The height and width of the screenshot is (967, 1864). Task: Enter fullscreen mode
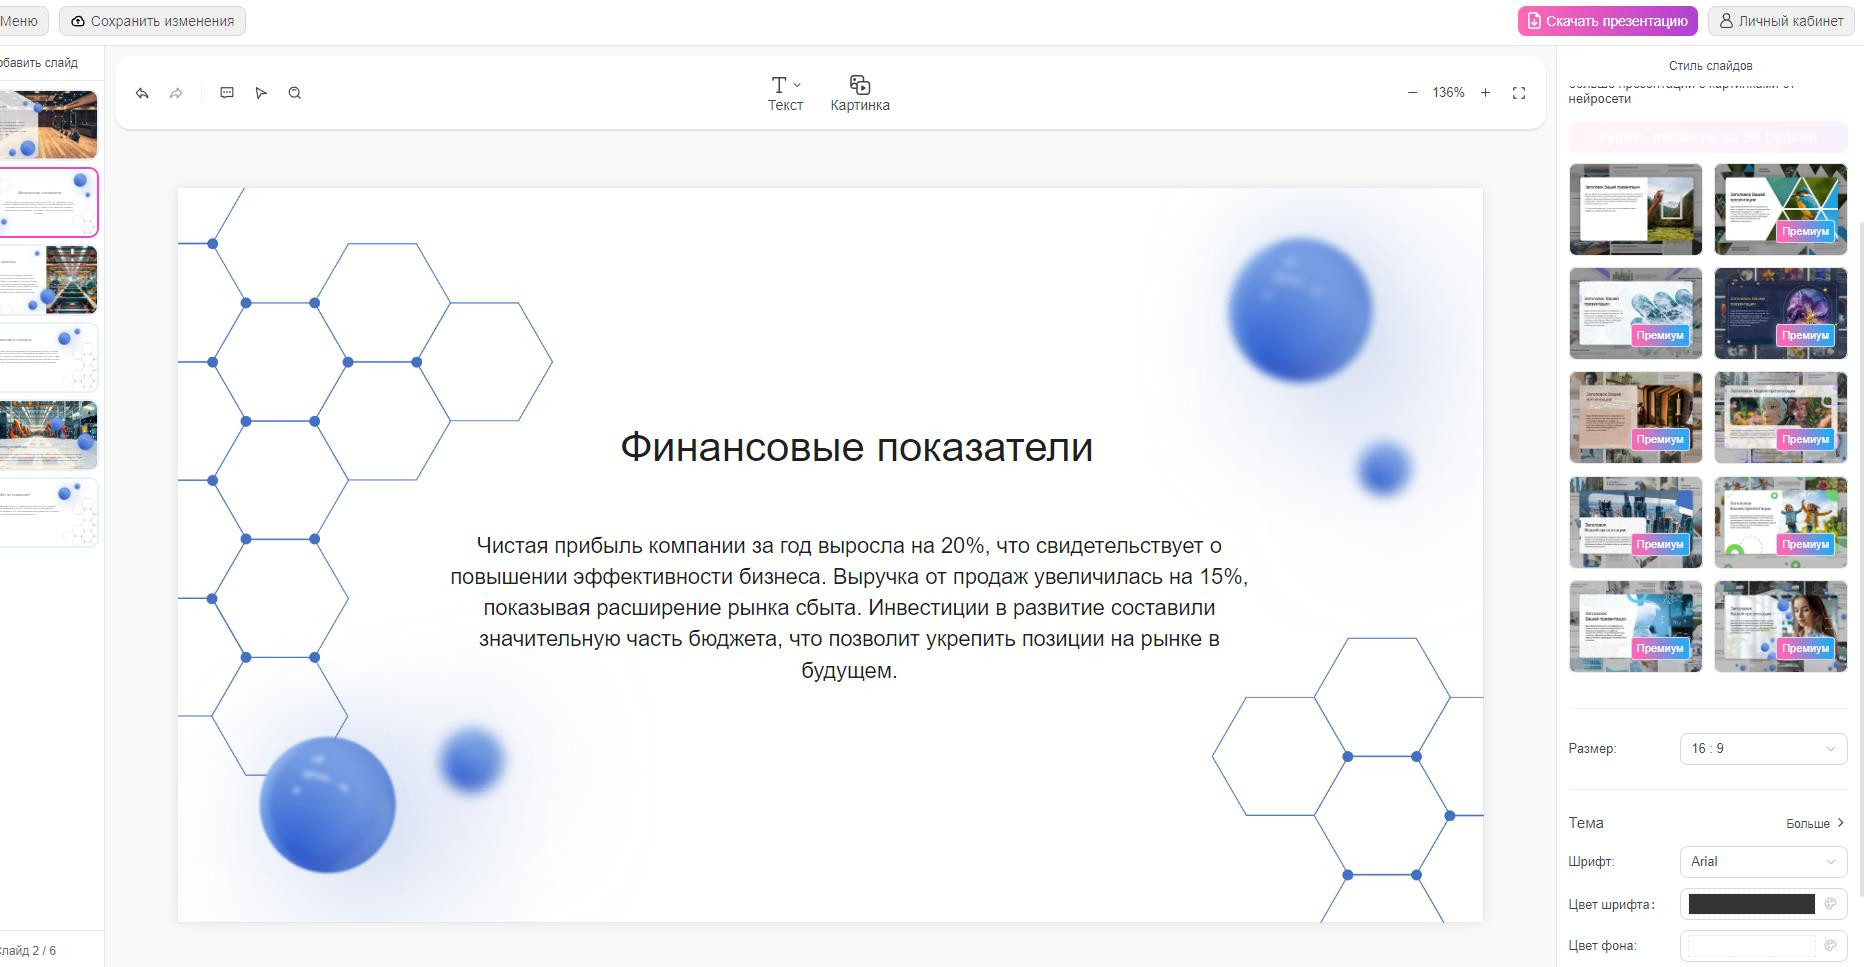1519,93
